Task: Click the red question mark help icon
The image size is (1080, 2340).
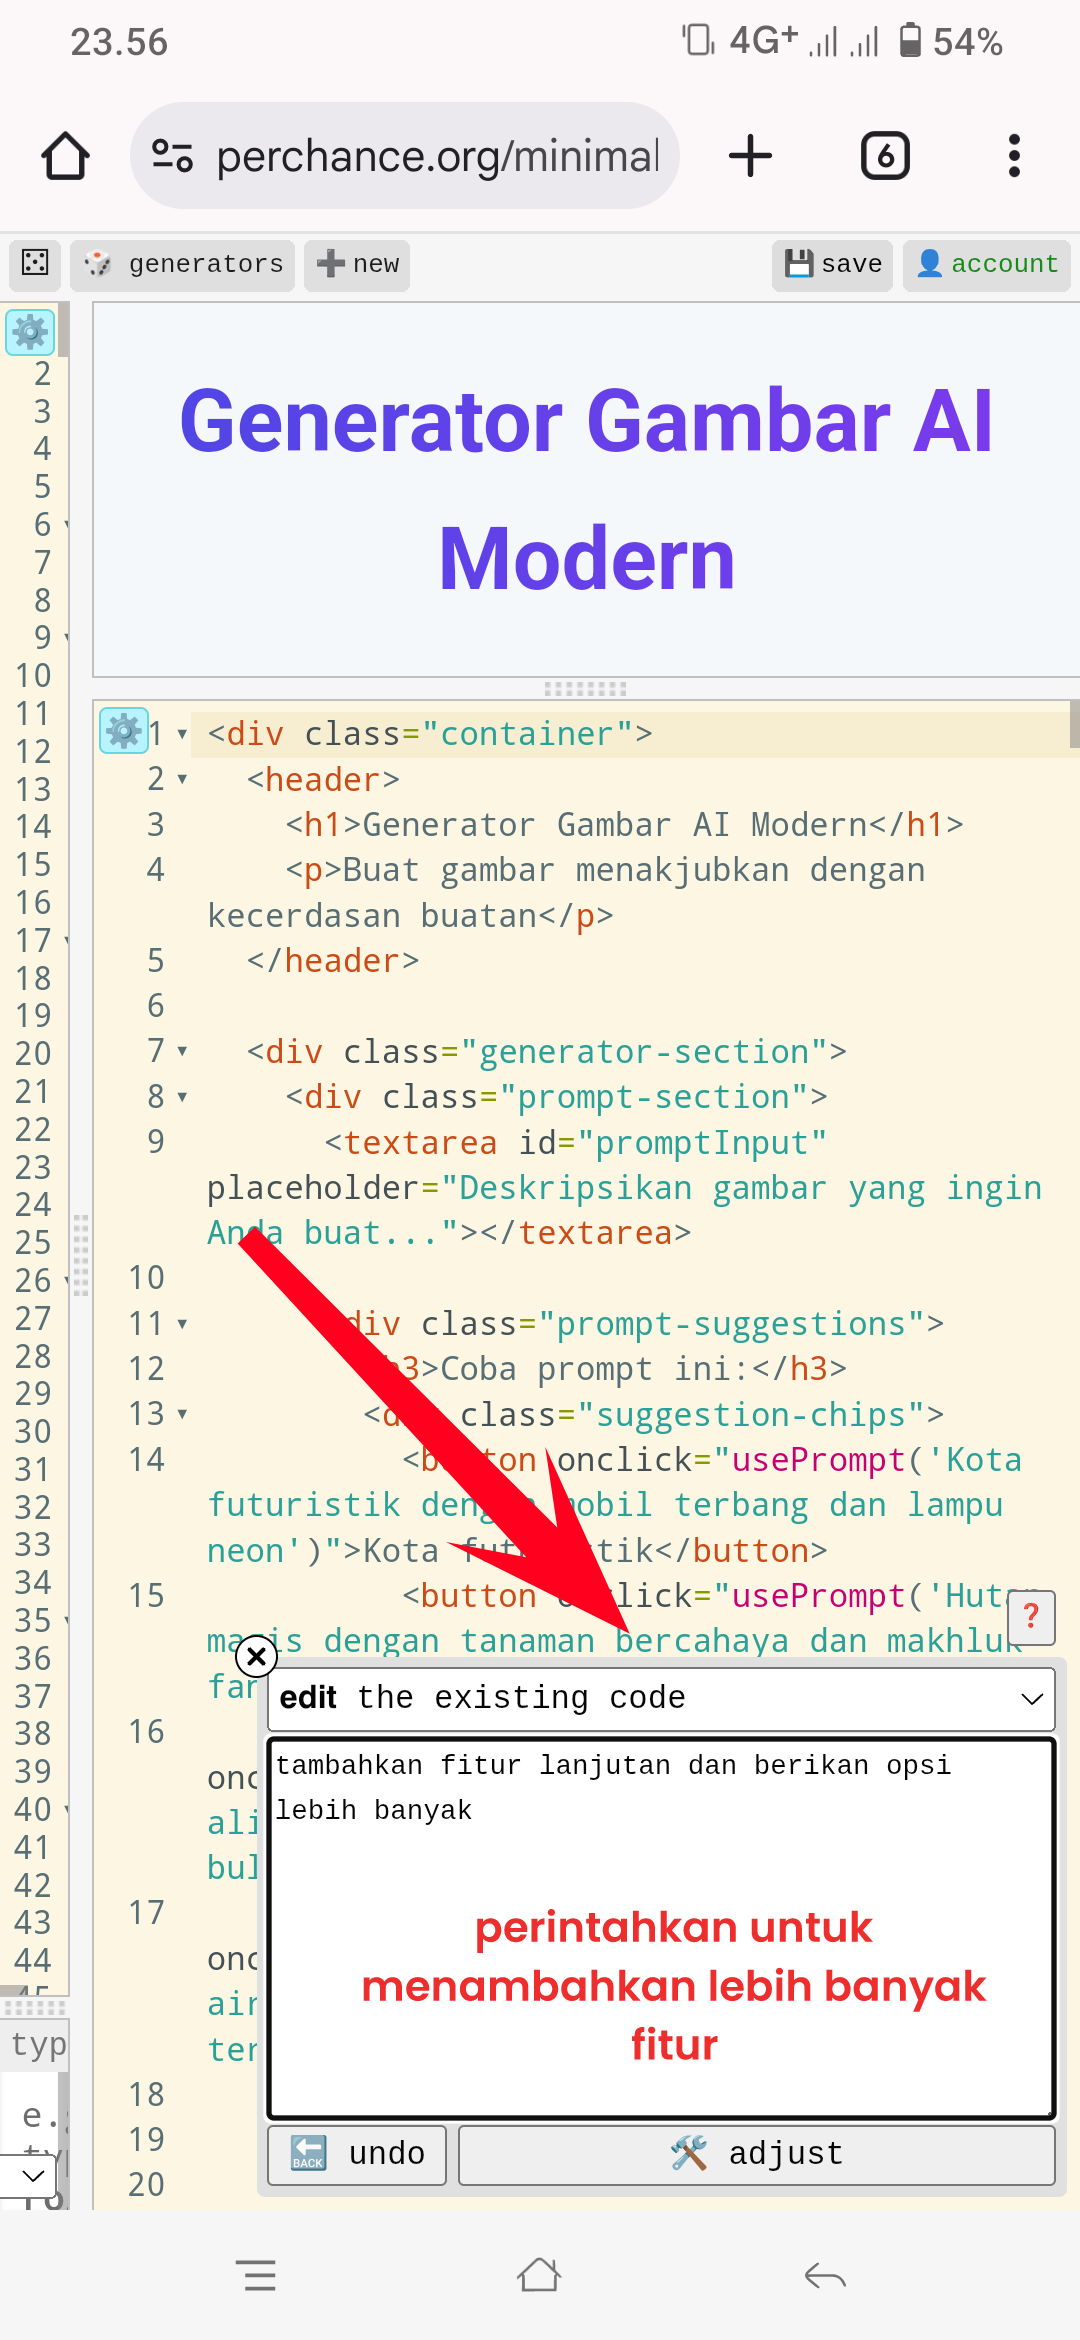Action: (1031, 1616)
